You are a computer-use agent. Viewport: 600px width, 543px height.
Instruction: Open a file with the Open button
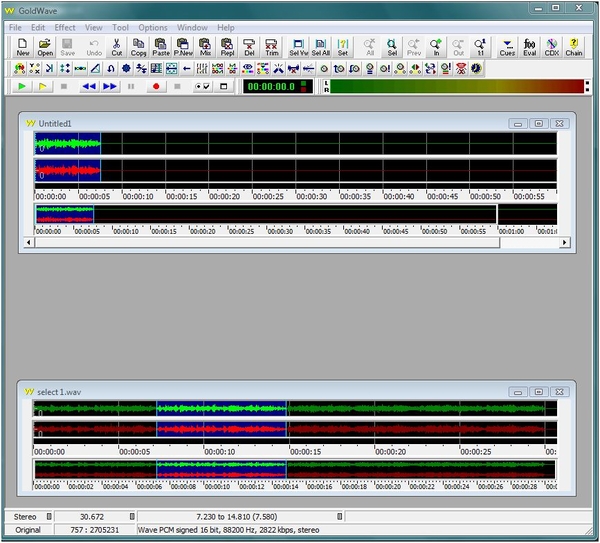(45, 47)
